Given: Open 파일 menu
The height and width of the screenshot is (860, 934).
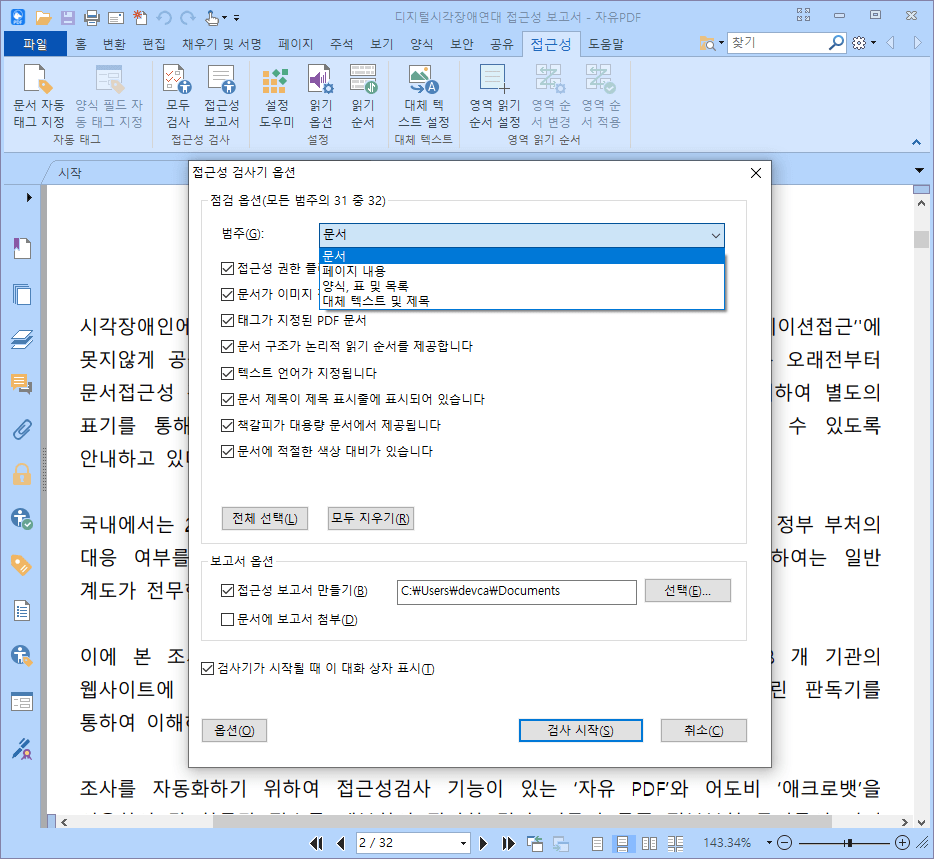Looking at the screenshot, I should pyautogui.click(x=35, y=44).
